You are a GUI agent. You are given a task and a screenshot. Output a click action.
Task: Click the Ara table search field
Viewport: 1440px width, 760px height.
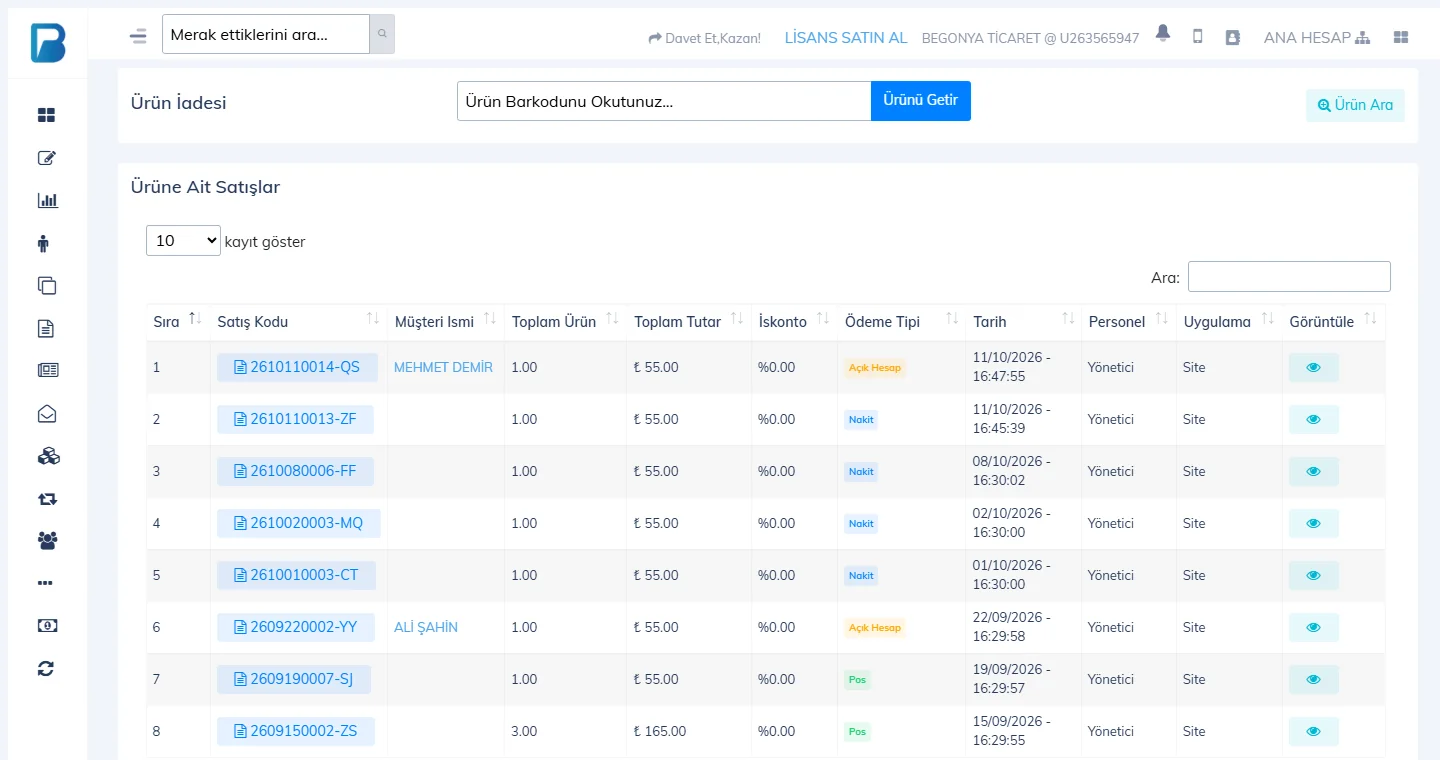coord(1289,276)
